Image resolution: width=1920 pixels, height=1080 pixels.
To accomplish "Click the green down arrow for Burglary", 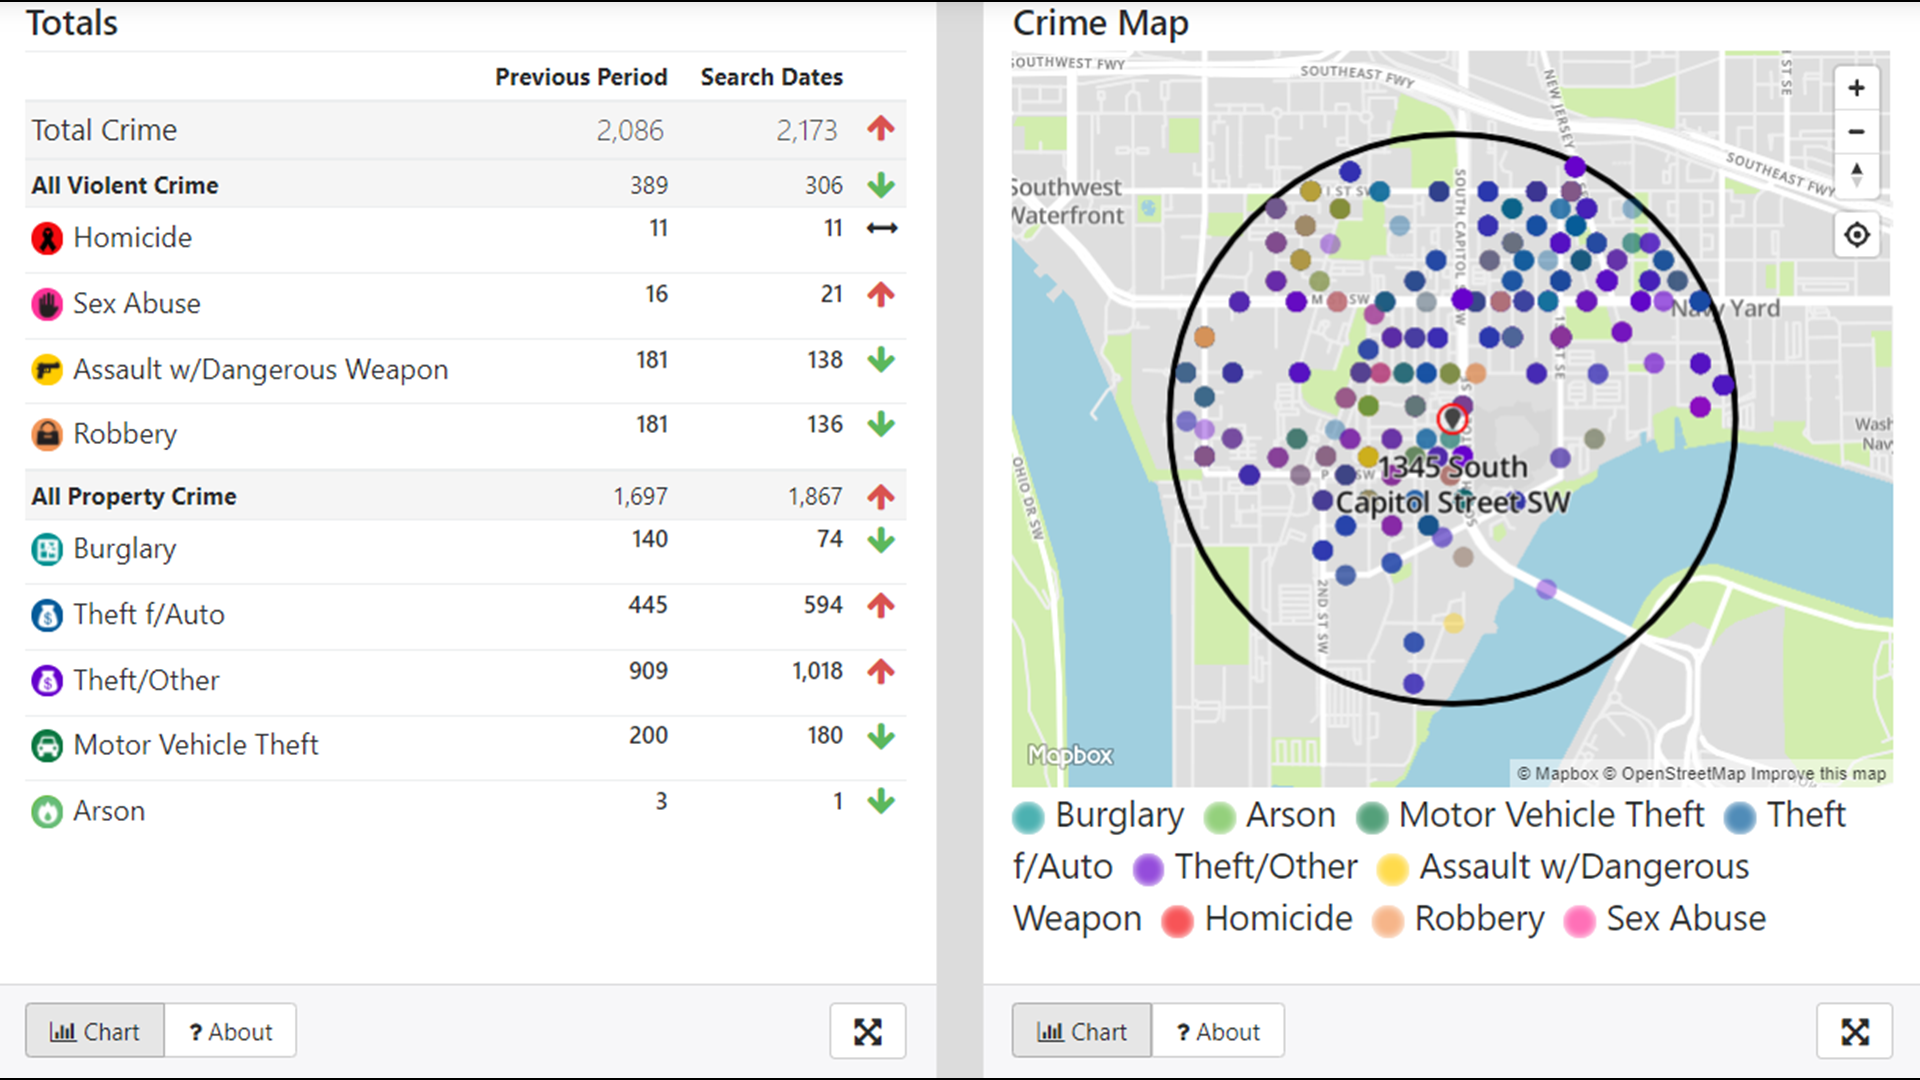I will (x=881, y=540).
